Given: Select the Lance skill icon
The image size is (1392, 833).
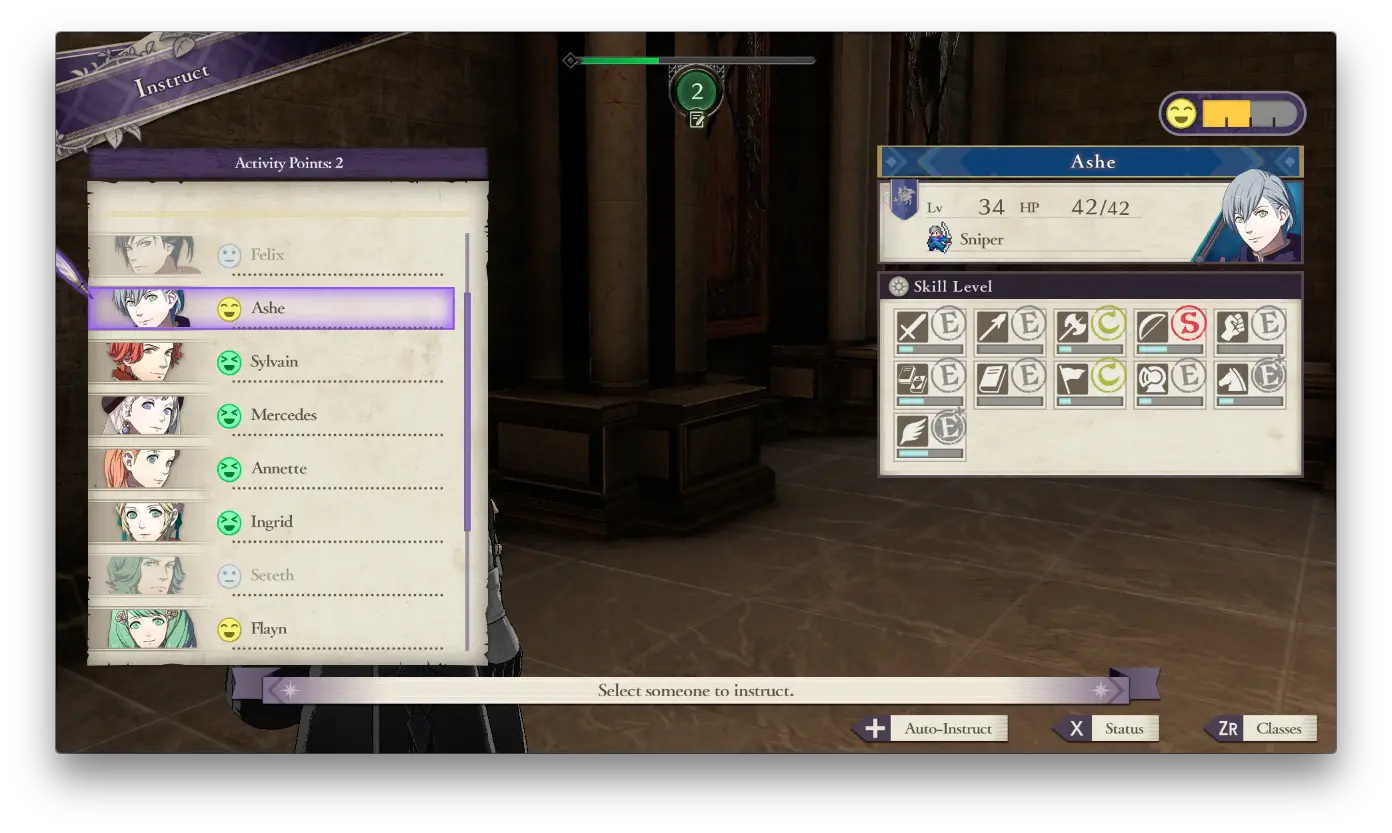Looking at the screenshot, I should click(993, 327).
